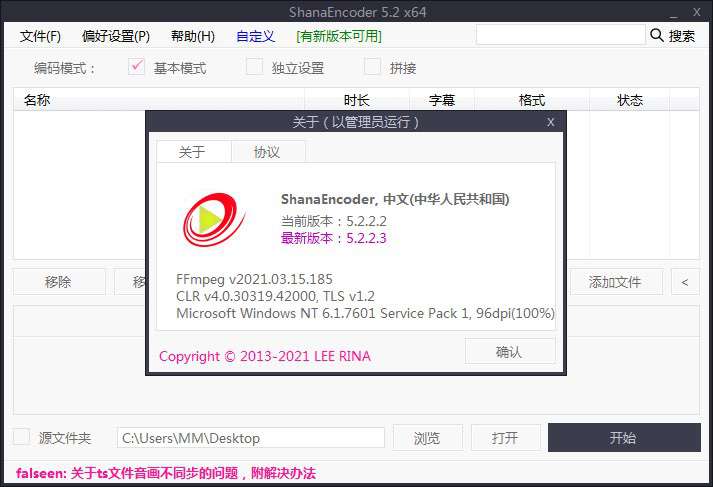Focus the search input field
713x487 pixels.
pyautogui.click(x=561, y=35)
